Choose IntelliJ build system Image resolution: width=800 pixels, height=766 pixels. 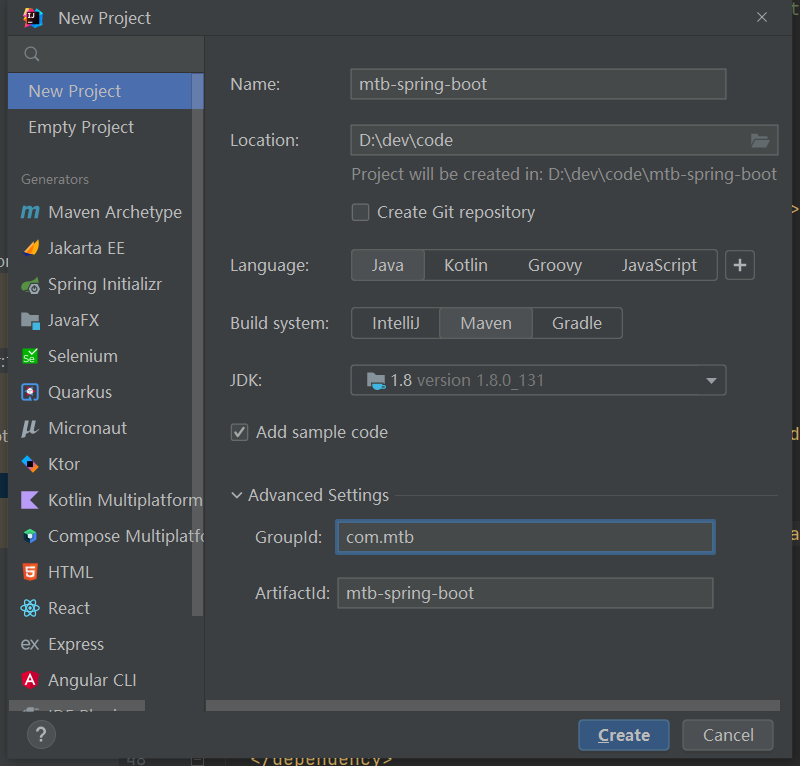[x=396, y=323]
